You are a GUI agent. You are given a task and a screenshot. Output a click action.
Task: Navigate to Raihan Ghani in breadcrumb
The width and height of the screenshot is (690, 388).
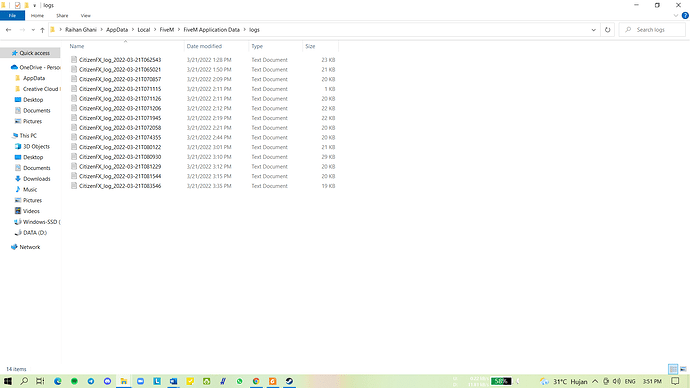(81, 30)
